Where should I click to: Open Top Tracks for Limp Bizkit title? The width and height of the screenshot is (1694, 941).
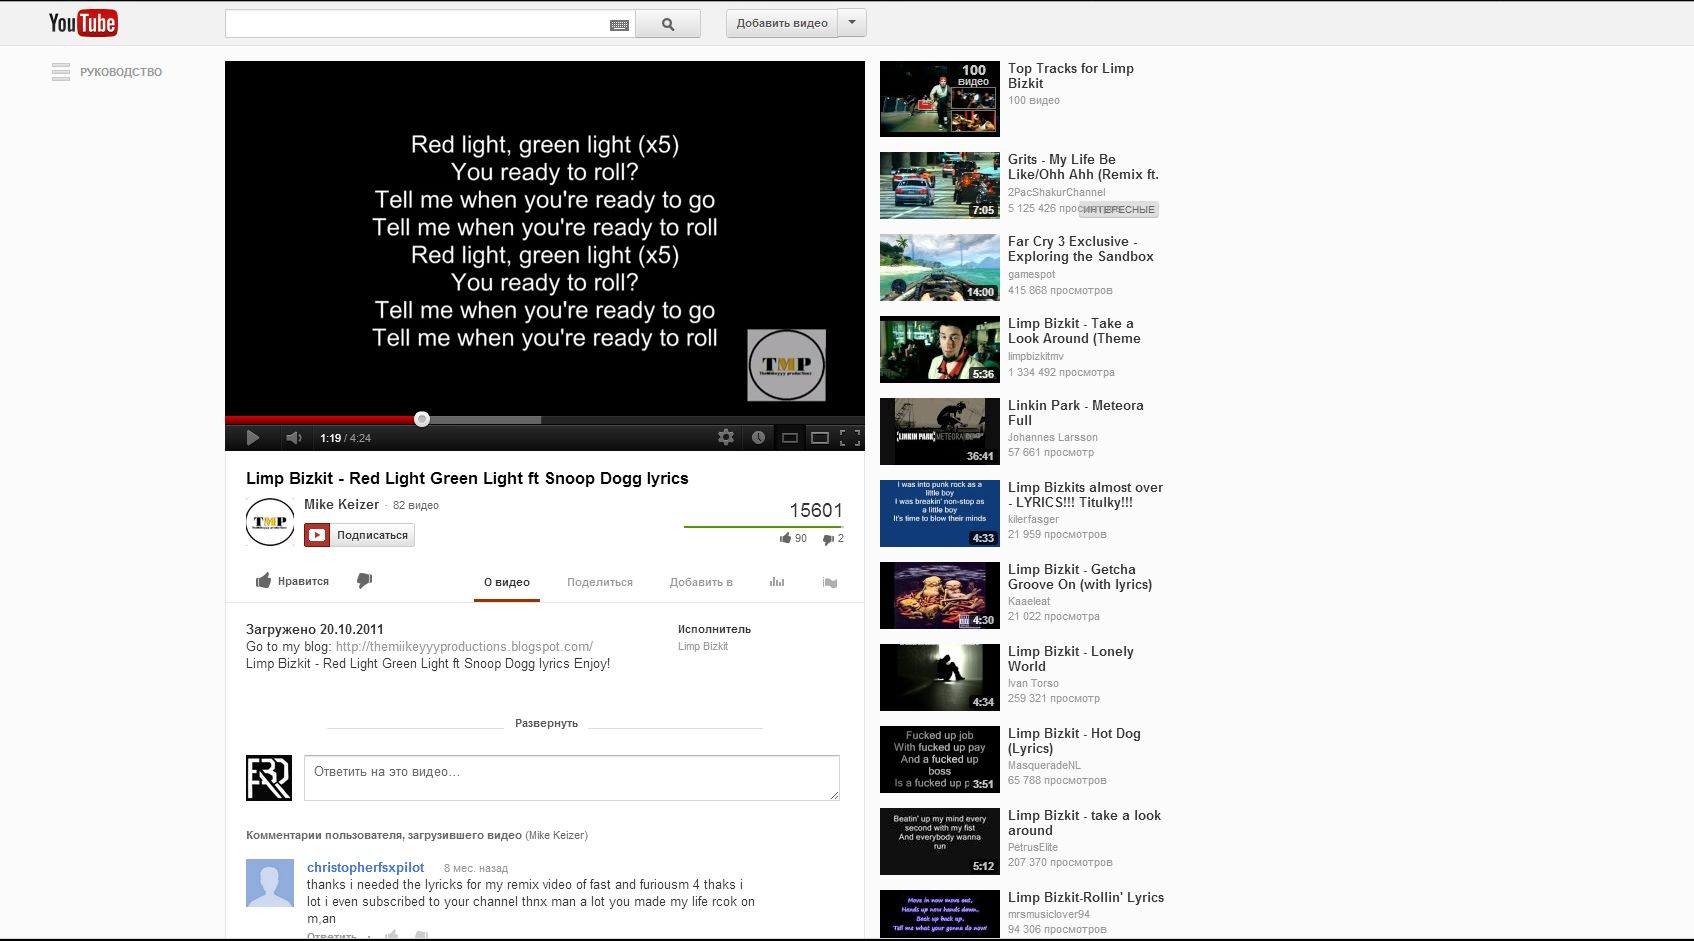[x=1071, y=76]
